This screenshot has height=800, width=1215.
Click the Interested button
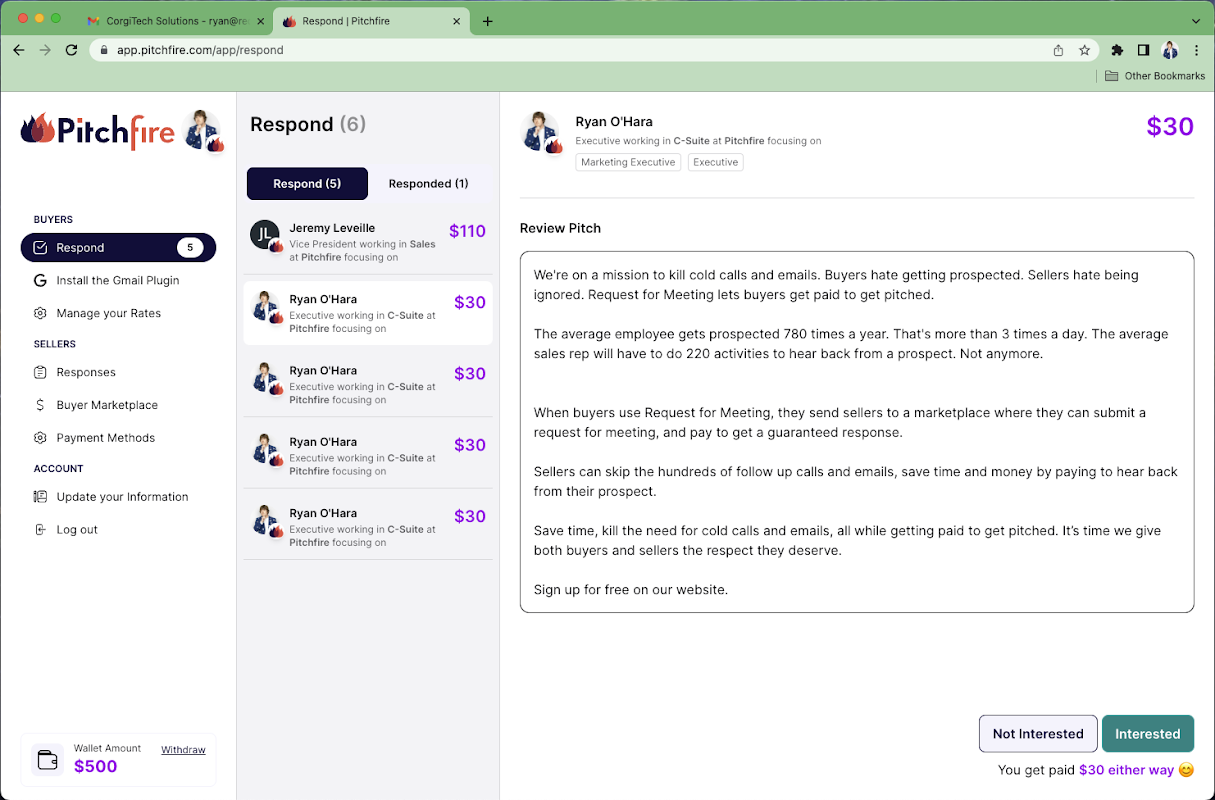point(1148,734)
